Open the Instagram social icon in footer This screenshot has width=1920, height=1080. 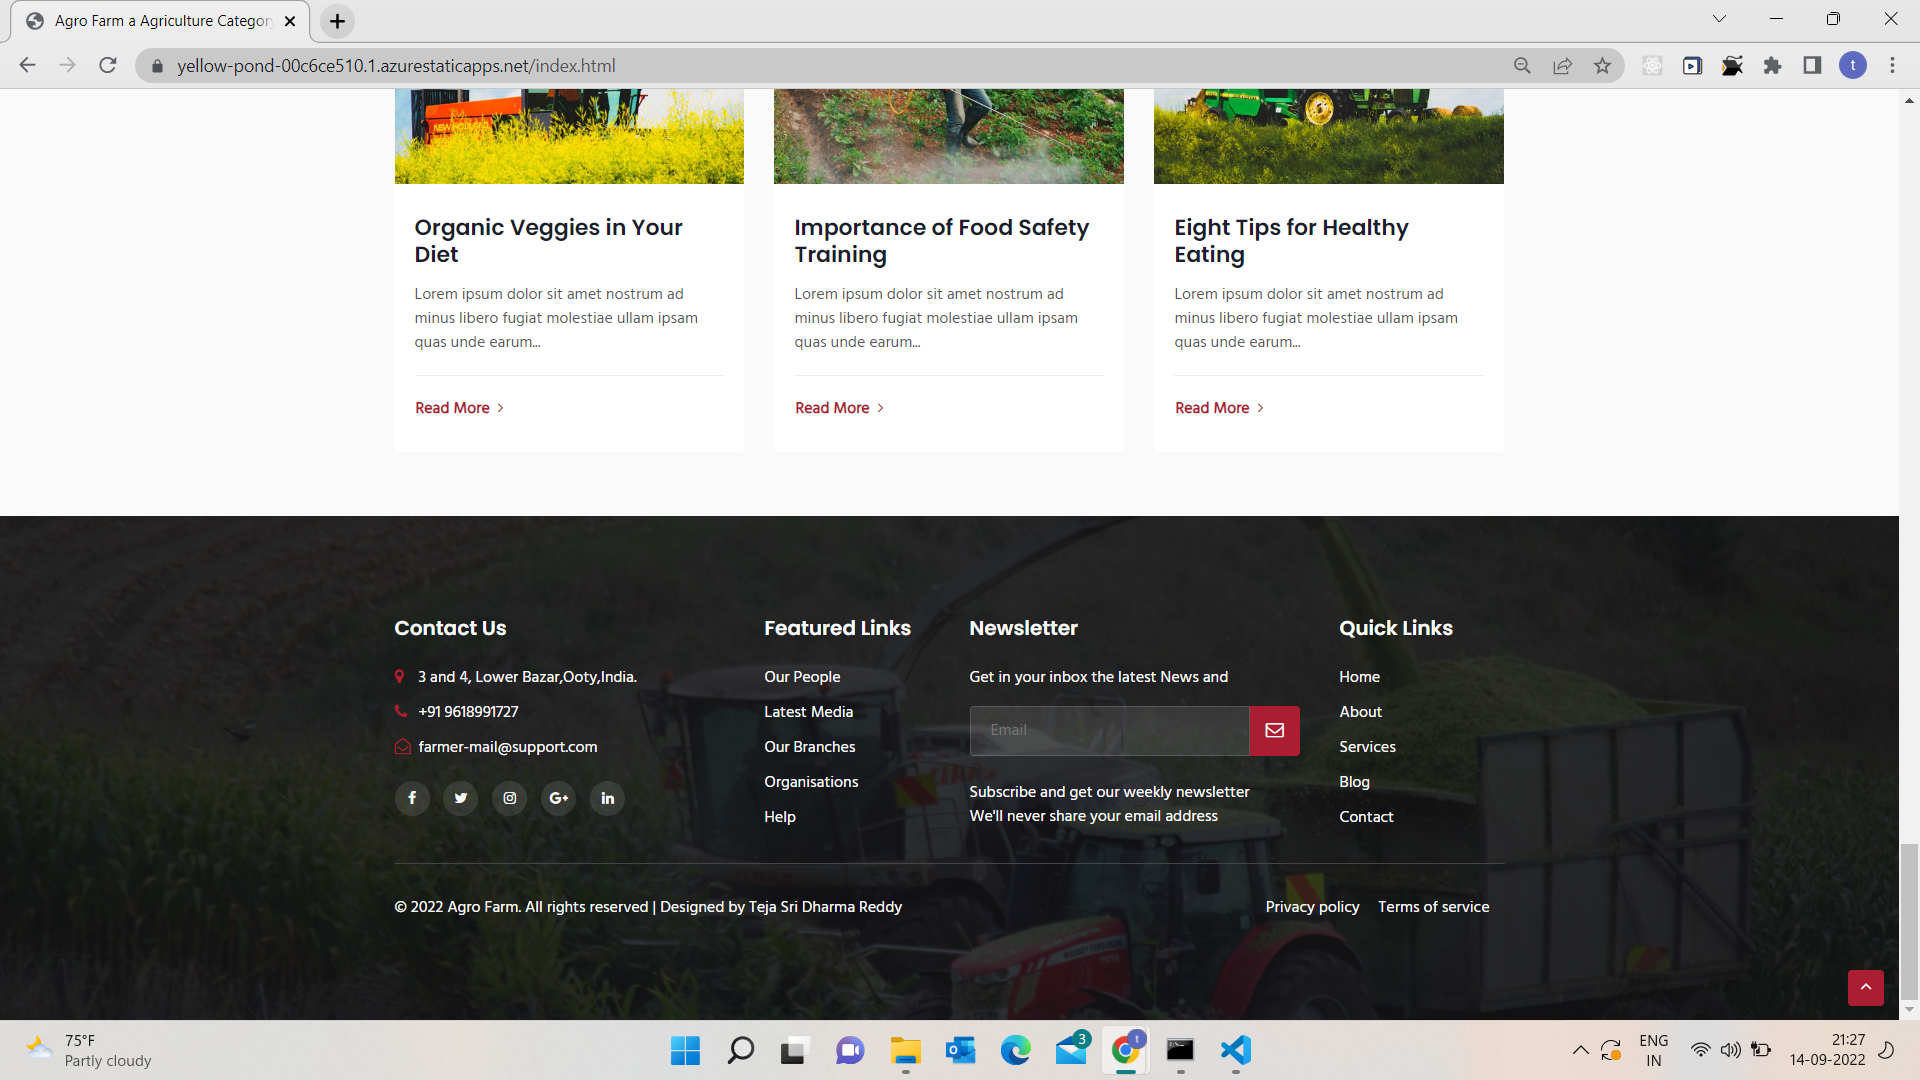coord(510,798)
